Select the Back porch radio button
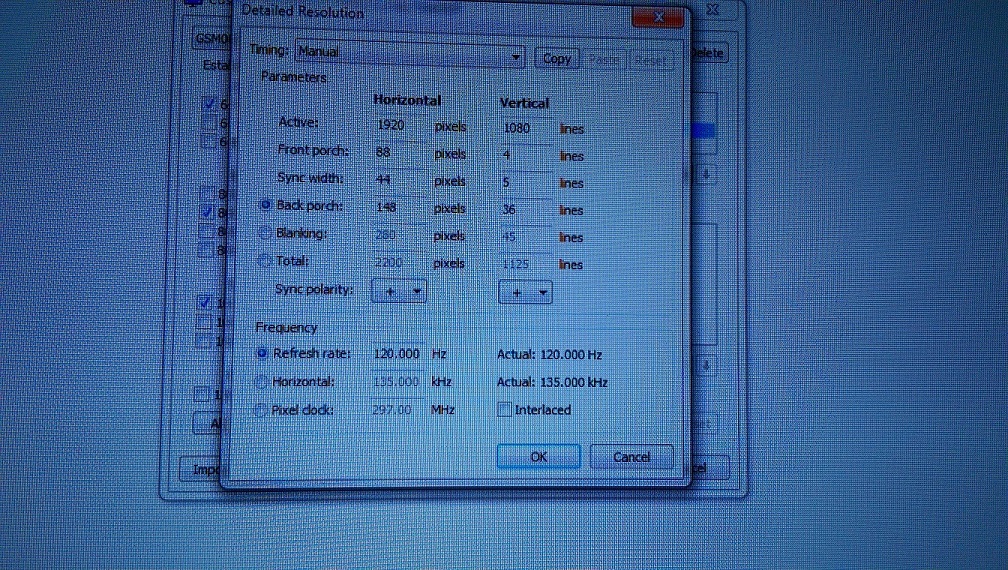The height and width of the screenshot is (570, 1008). (x=265, y=205)
